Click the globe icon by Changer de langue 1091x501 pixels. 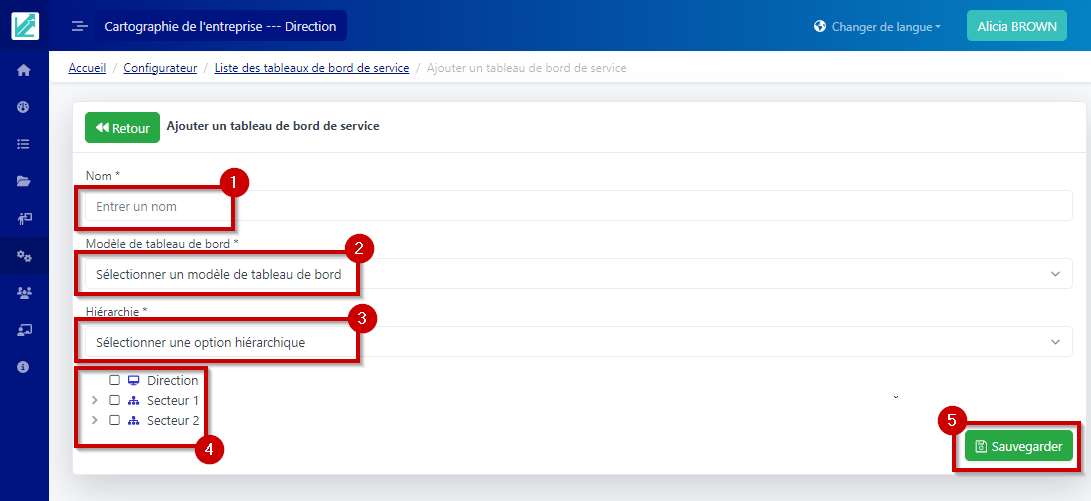tap(820, 26)
